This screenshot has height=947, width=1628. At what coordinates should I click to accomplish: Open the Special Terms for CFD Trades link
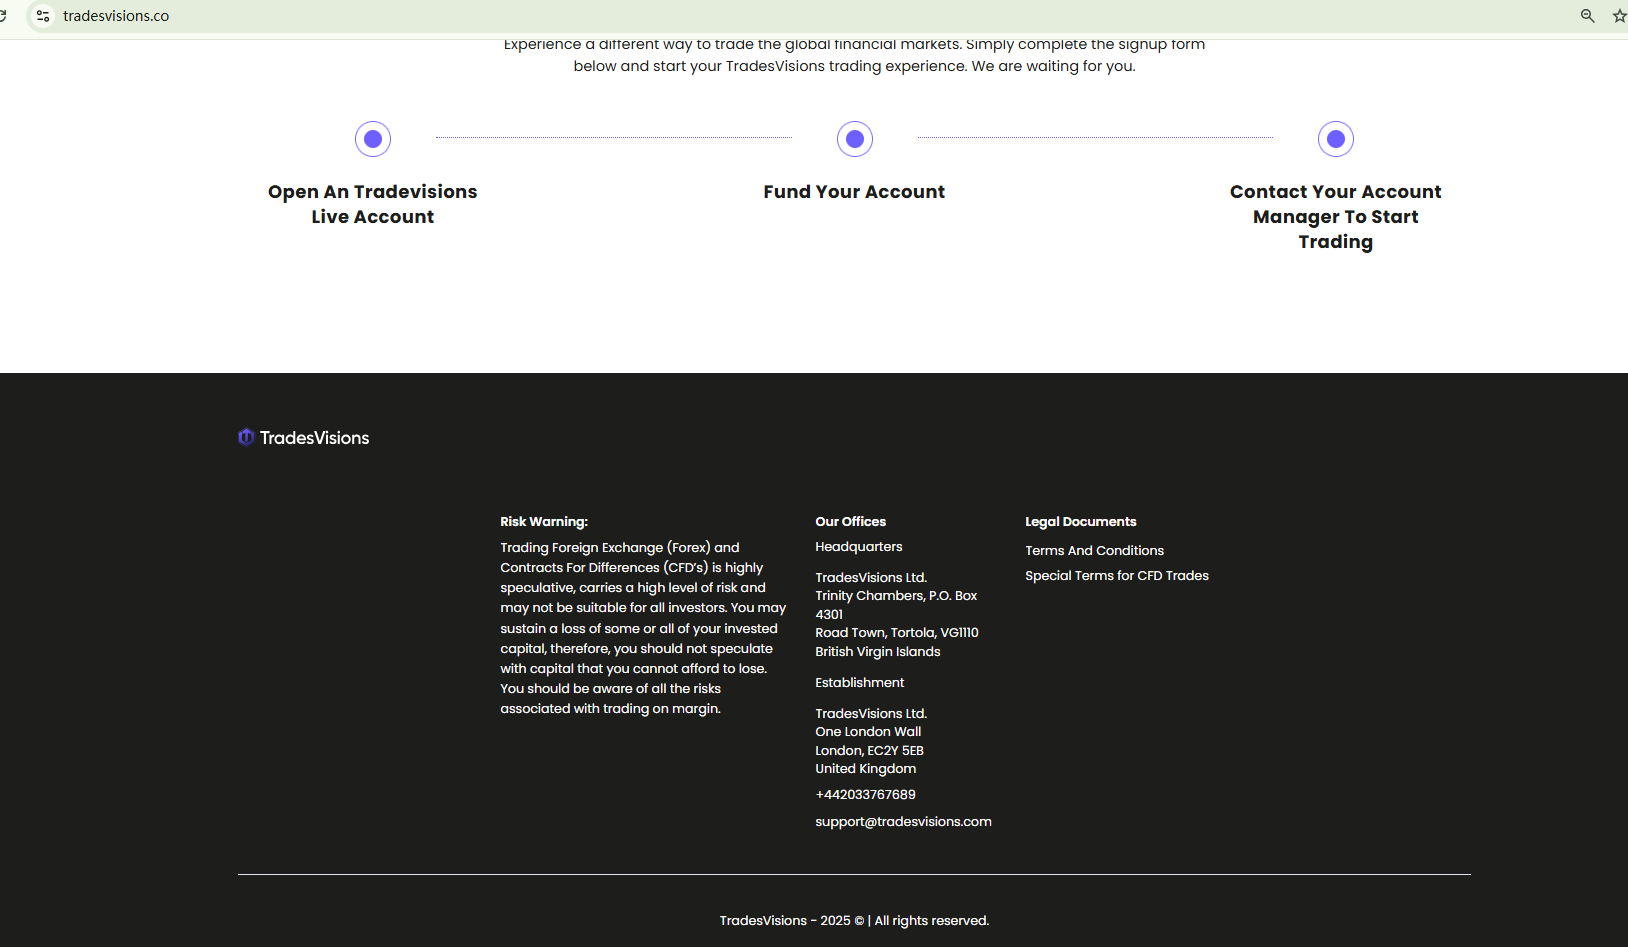pyautogui.click(x=1117, y=576)
